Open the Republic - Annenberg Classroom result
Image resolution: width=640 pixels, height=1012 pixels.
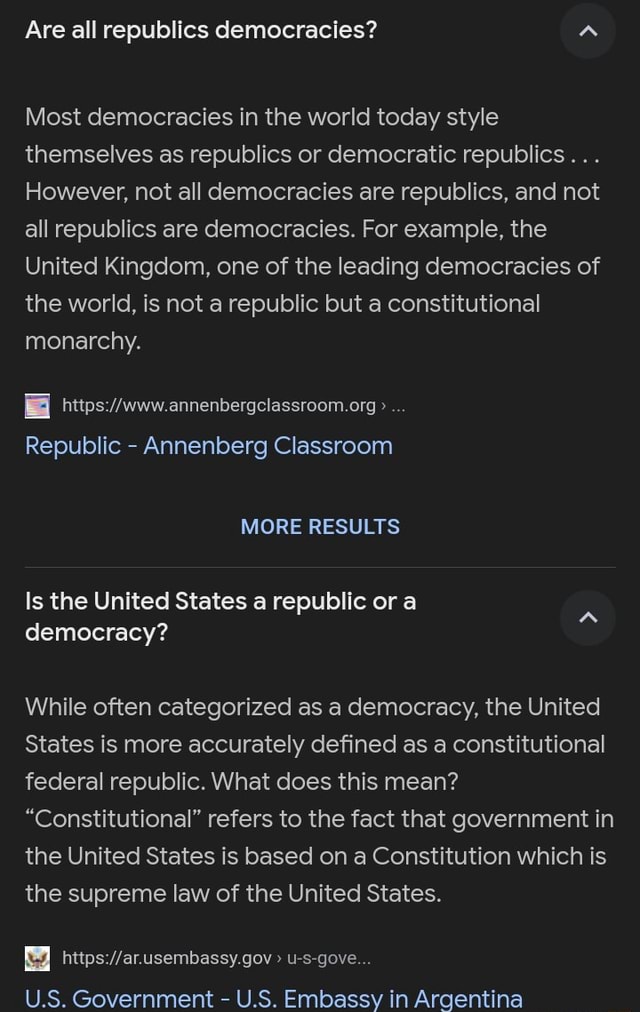[208, 446]
